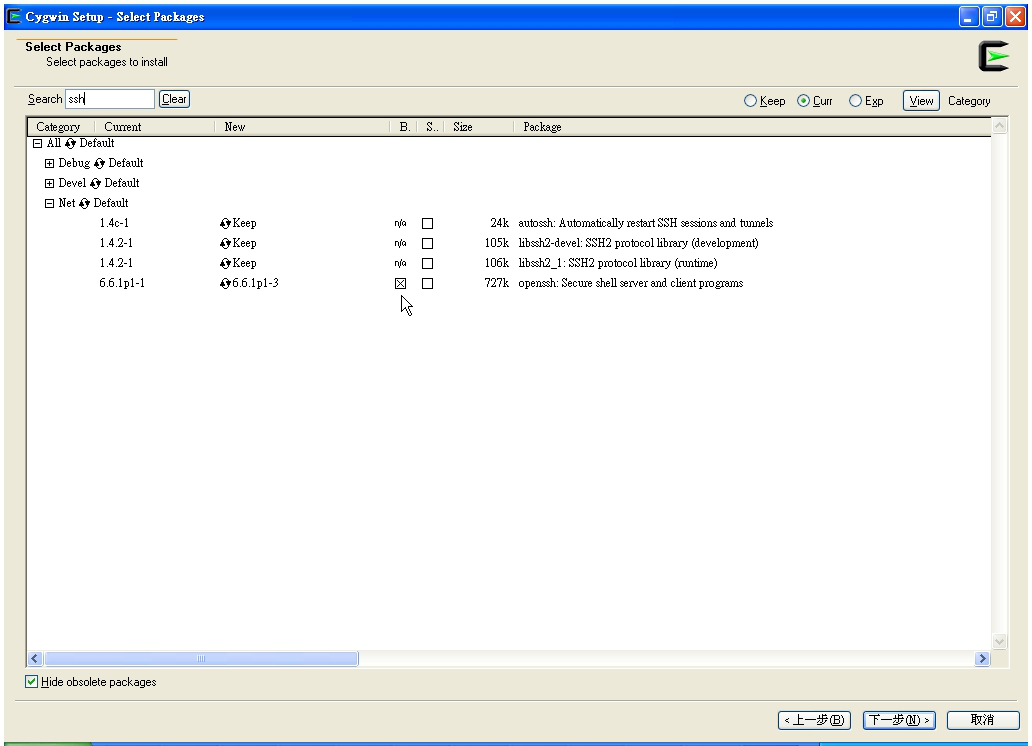Image resolution: width=1032 pixels, height=746 pixels.
Task: Select the libssh2-devel package description
Action: [x=638, y=243]
